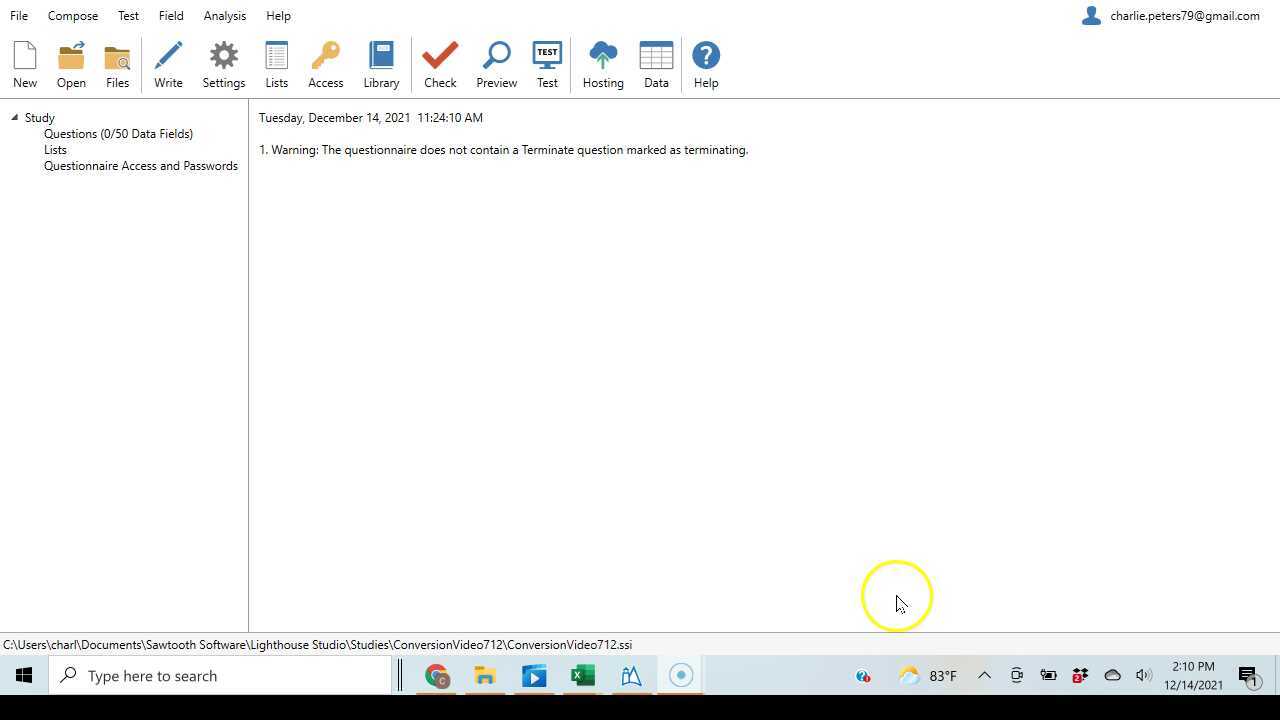The image size is (1280, 720).
Task: Launch the Test survey tool
Action: coord(547,63)
